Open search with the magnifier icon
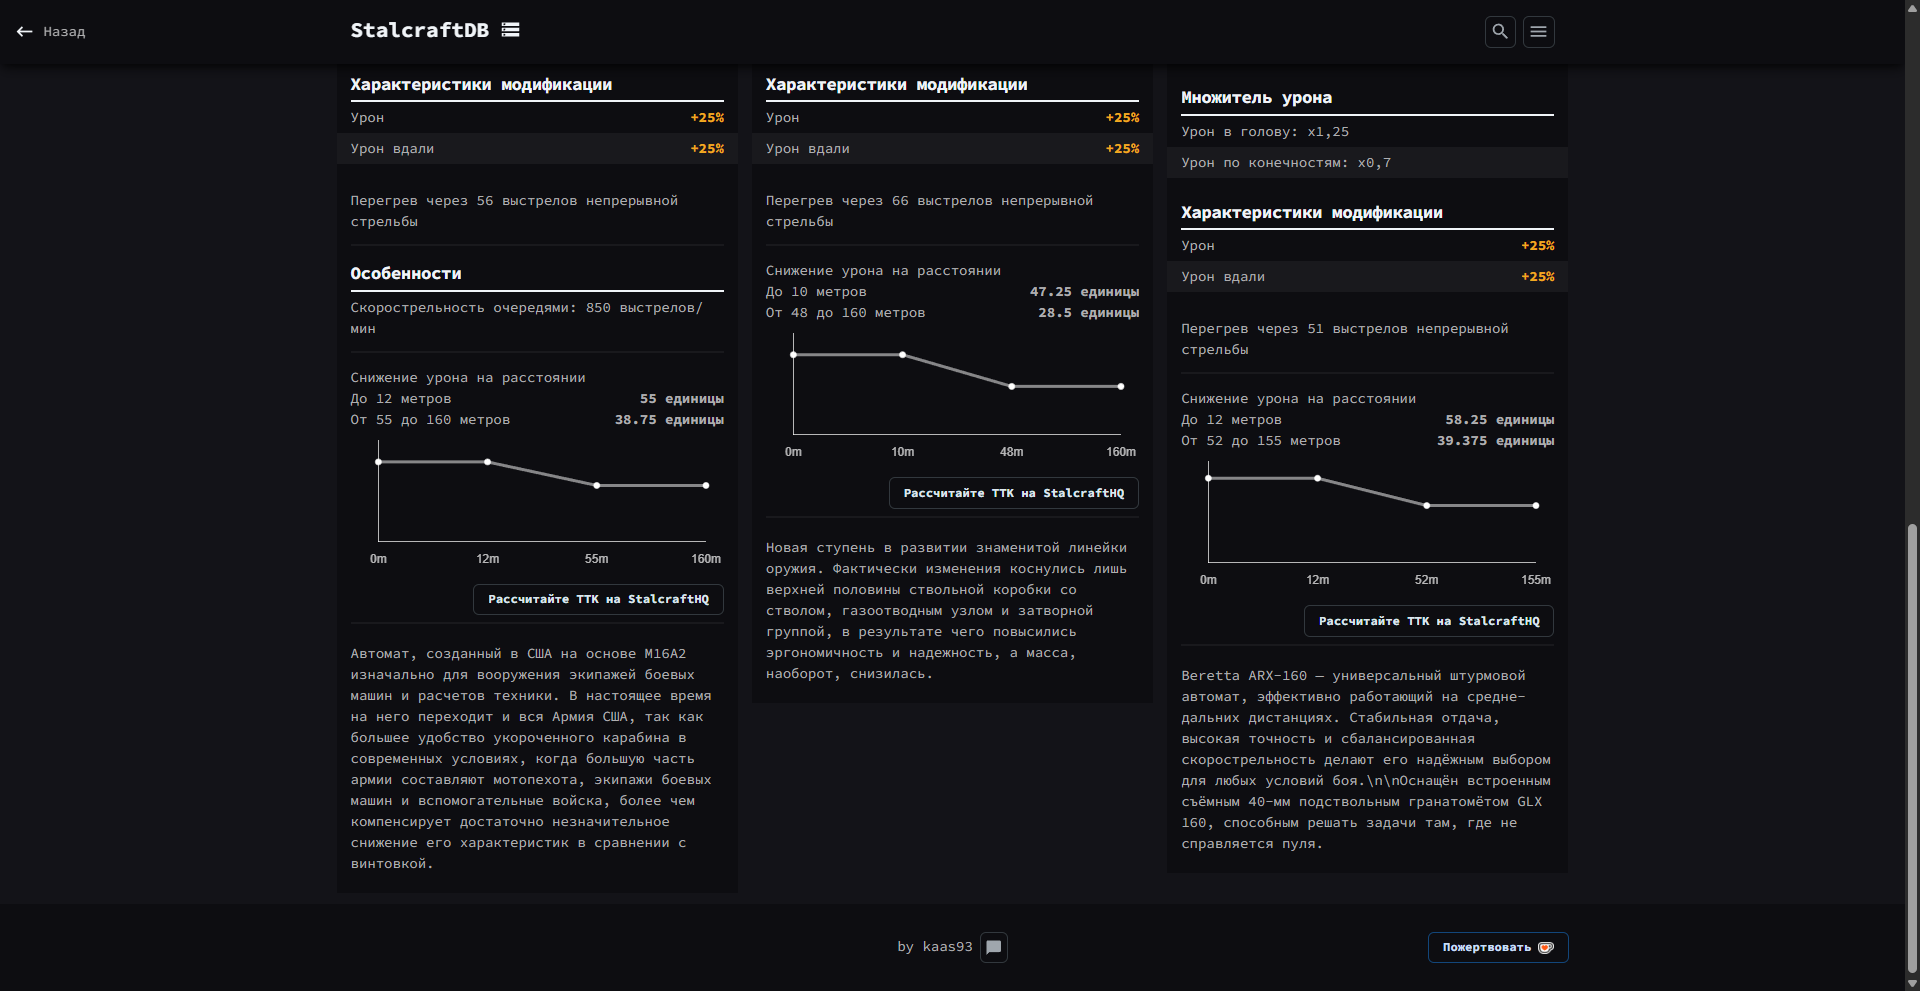This screenshot has height=991, width=1920. pyautogui.click(x=1500, y=32)
